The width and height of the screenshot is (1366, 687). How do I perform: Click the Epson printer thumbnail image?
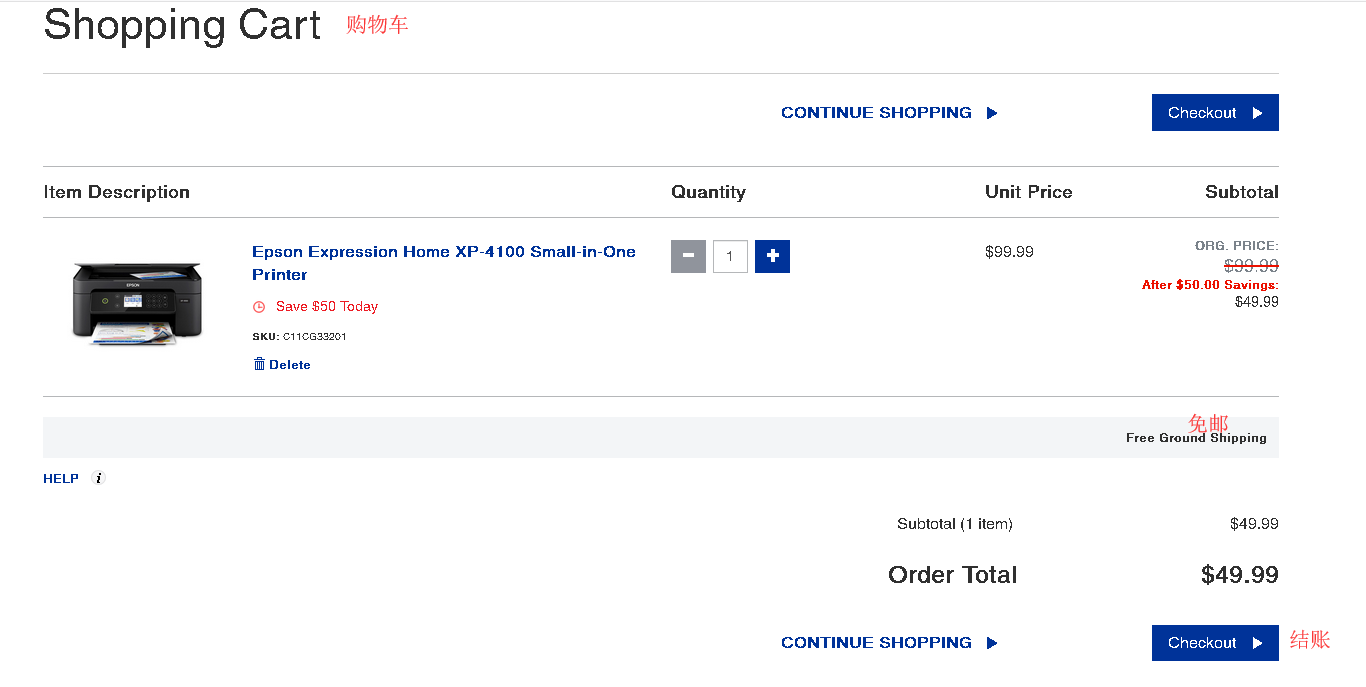[137, 302]
